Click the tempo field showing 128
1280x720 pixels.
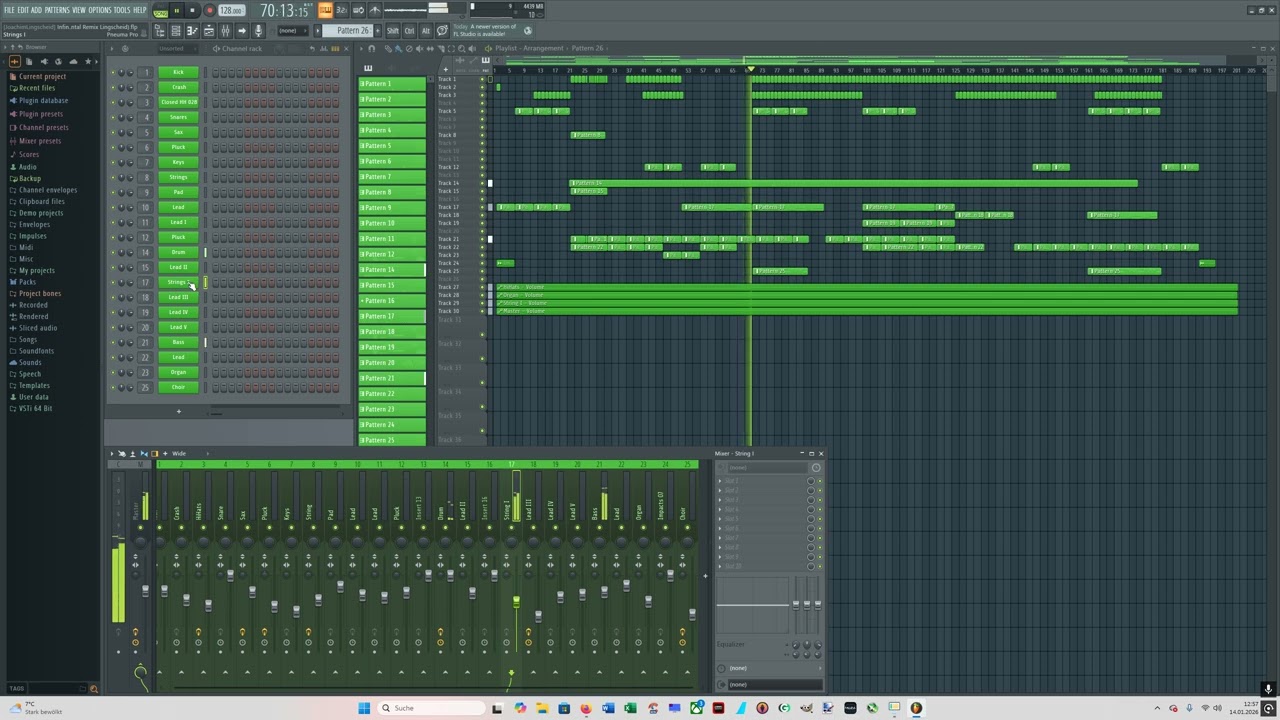pyautogui.click(x=231, y=10)
